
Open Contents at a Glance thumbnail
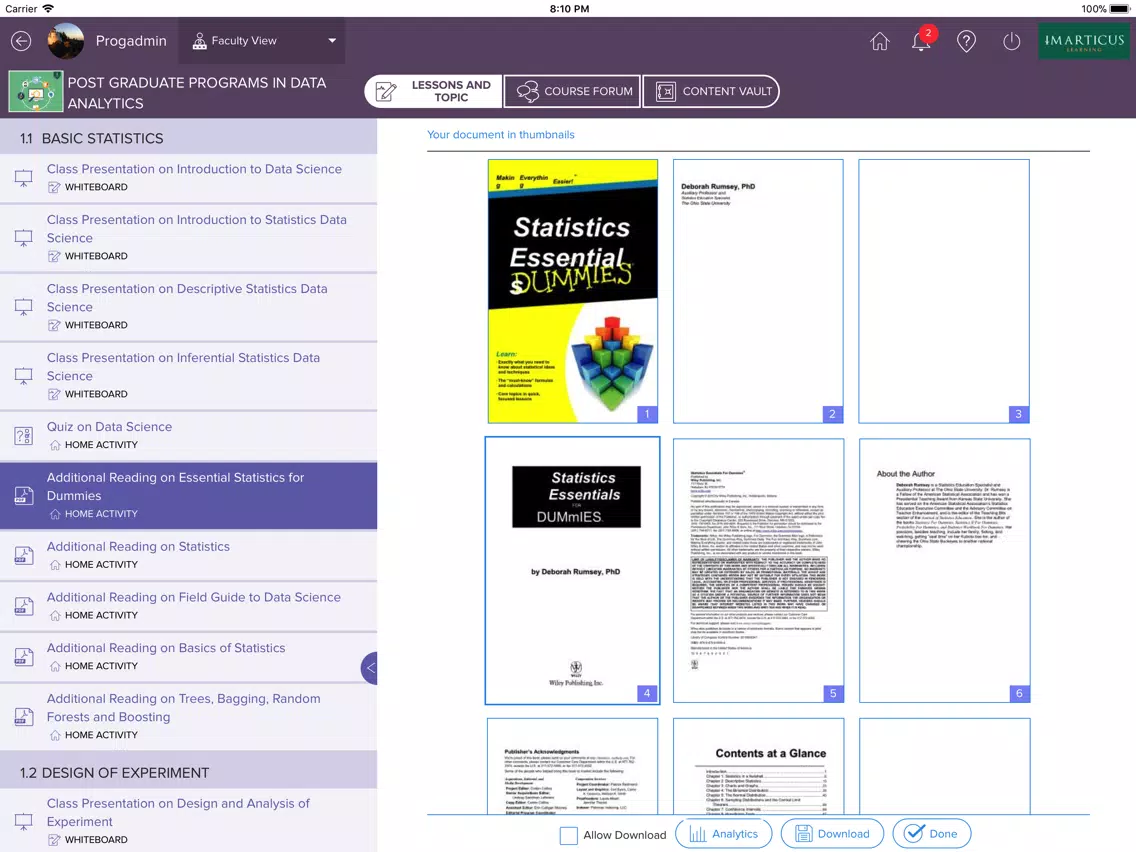click(x=758, y=766)
